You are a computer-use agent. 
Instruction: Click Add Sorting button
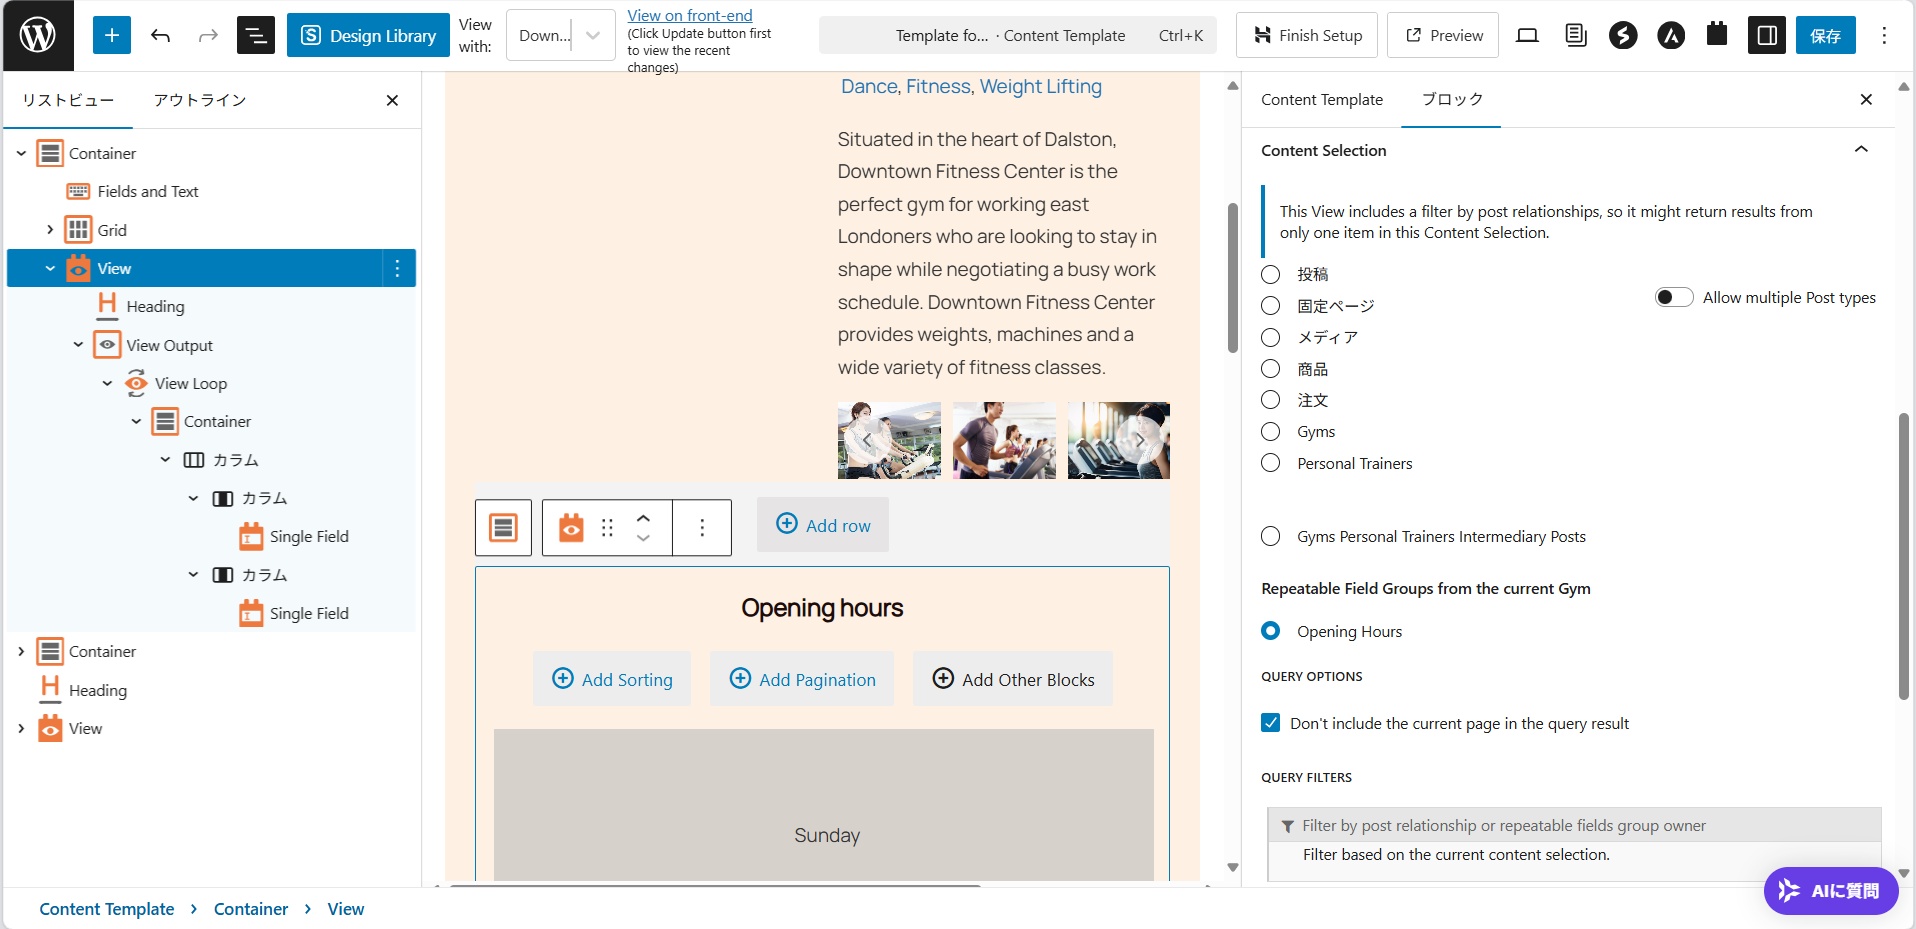tap(612, 679)
